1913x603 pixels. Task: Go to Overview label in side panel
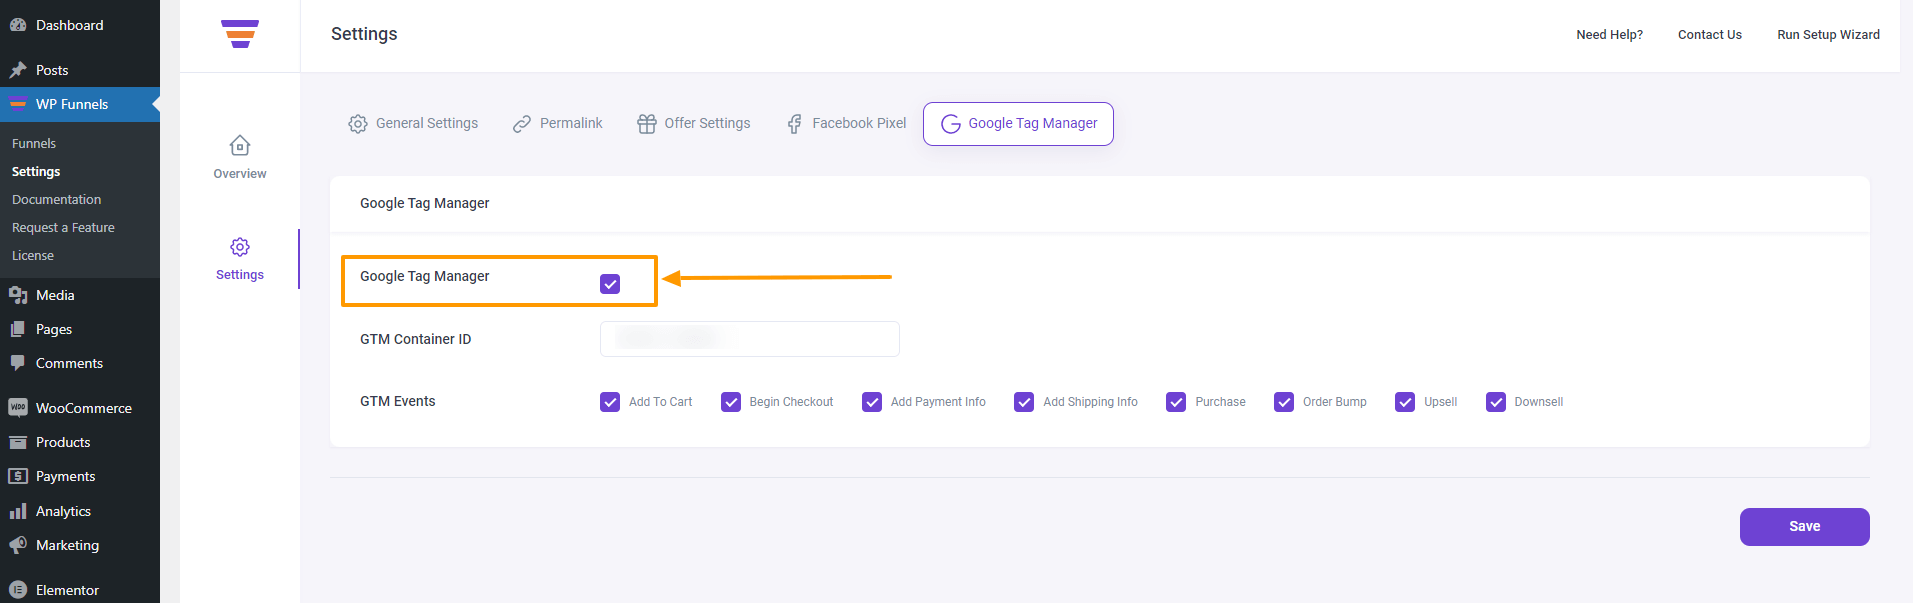pos(240,174)
